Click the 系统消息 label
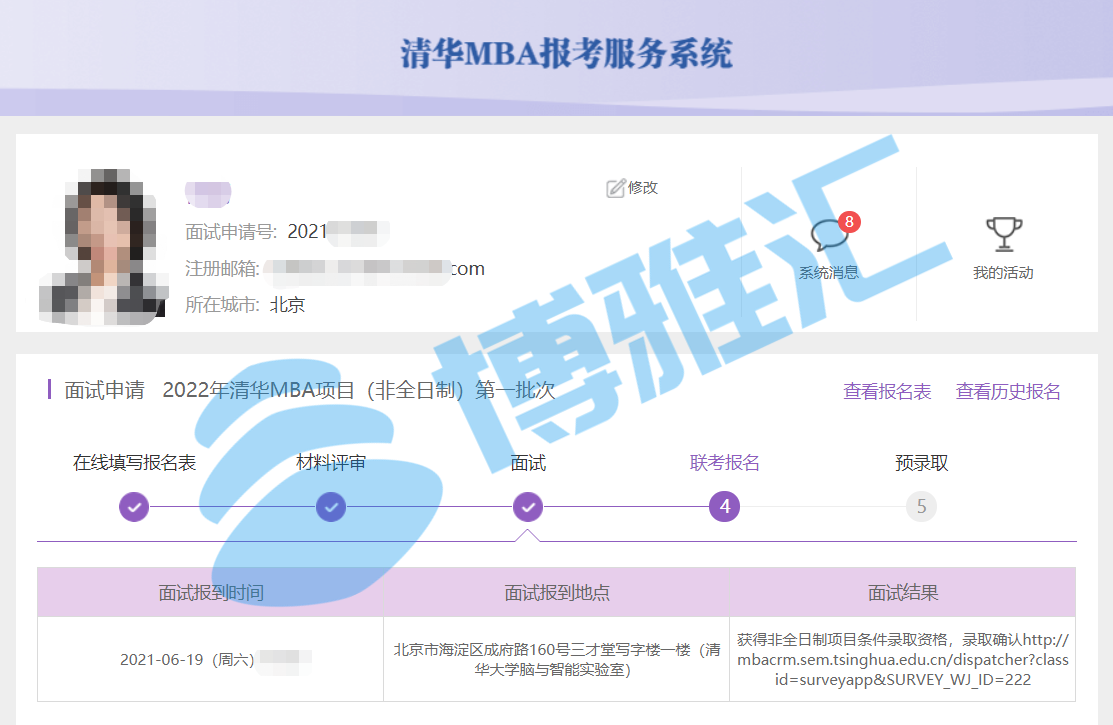Viewport: 1113px width, 725px height. pos(829,273)
